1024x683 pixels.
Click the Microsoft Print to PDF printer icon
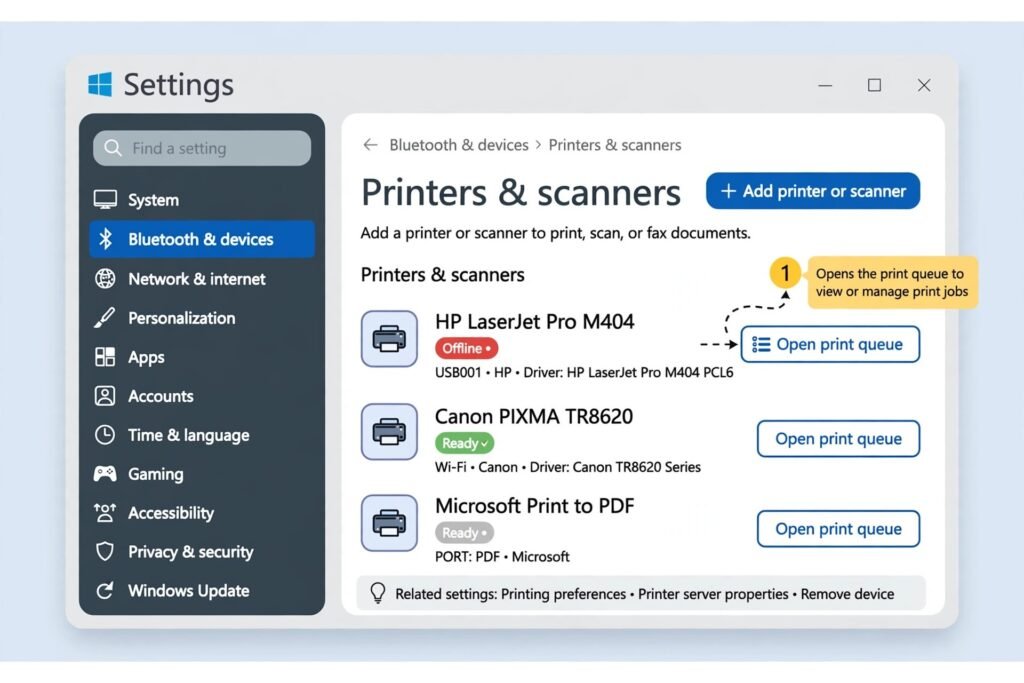click(389, 523)
